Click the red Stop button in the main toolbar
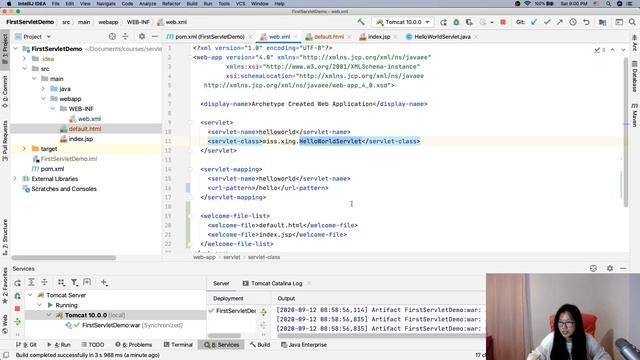This screenshot has width=640, height=360. pyautogui.click(x=503, y=22)
